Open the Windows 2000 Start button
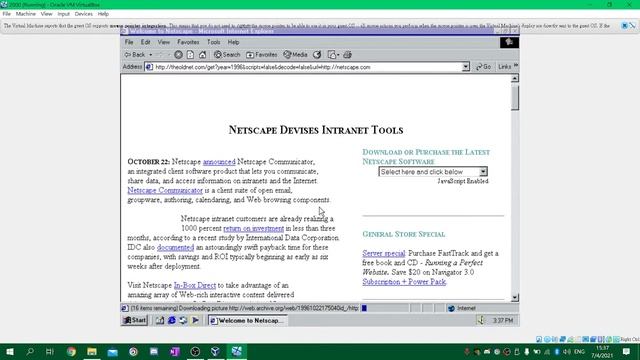 [135, 320]
